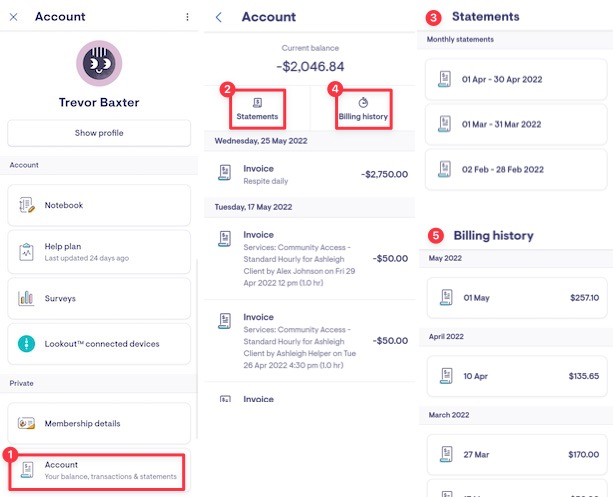Open the 01 Apr - 30 Apr 2022 statement
The height and width of the screenshot is (497, 613).
point(515,79)
